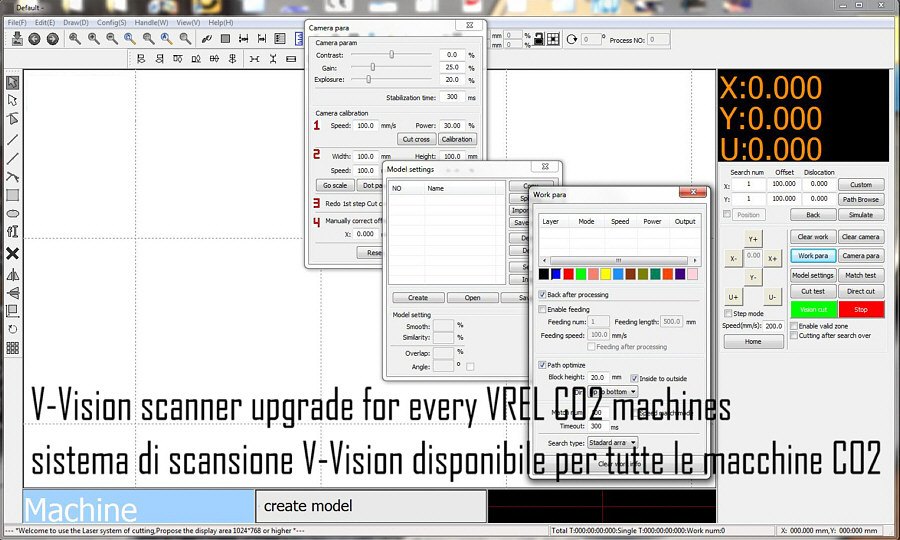The height and width of the screenshot is (540, 900).
Task: Select the line drawing tool
Action: (x=12, y=139)
